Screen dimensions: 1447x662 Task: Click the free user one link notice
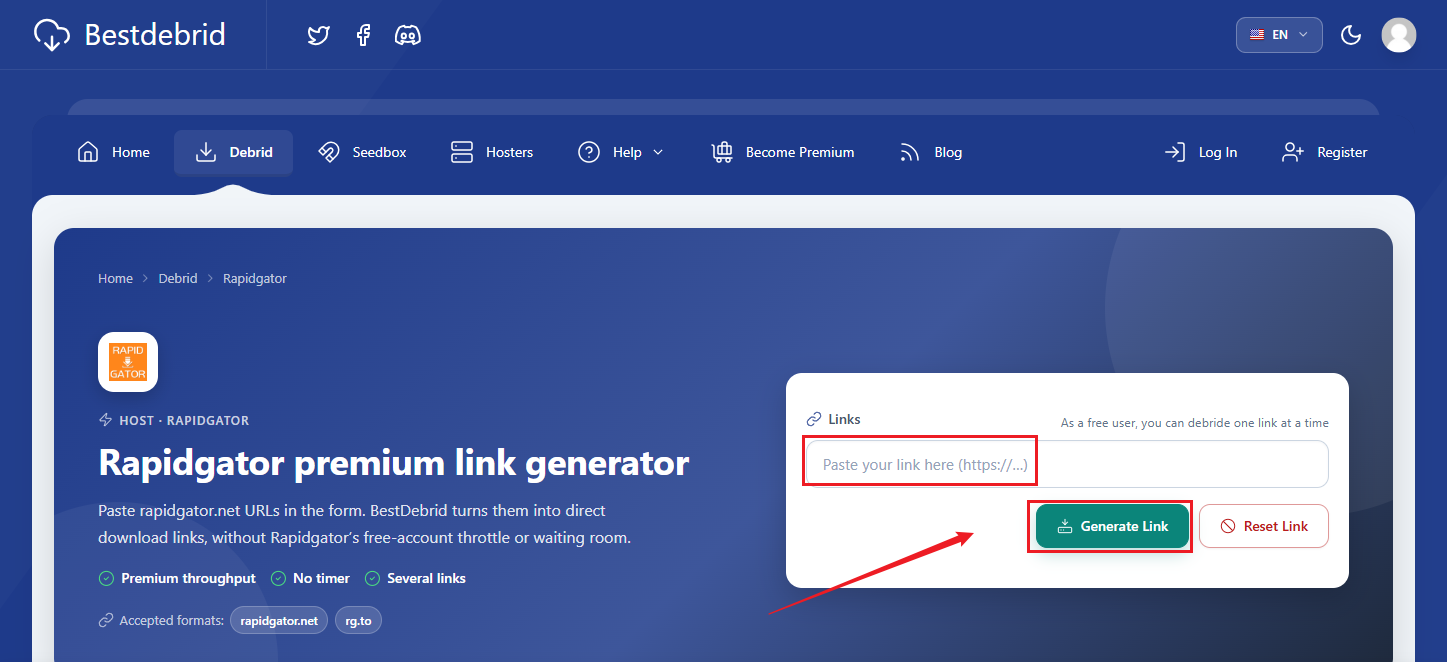click(1195, 423)
